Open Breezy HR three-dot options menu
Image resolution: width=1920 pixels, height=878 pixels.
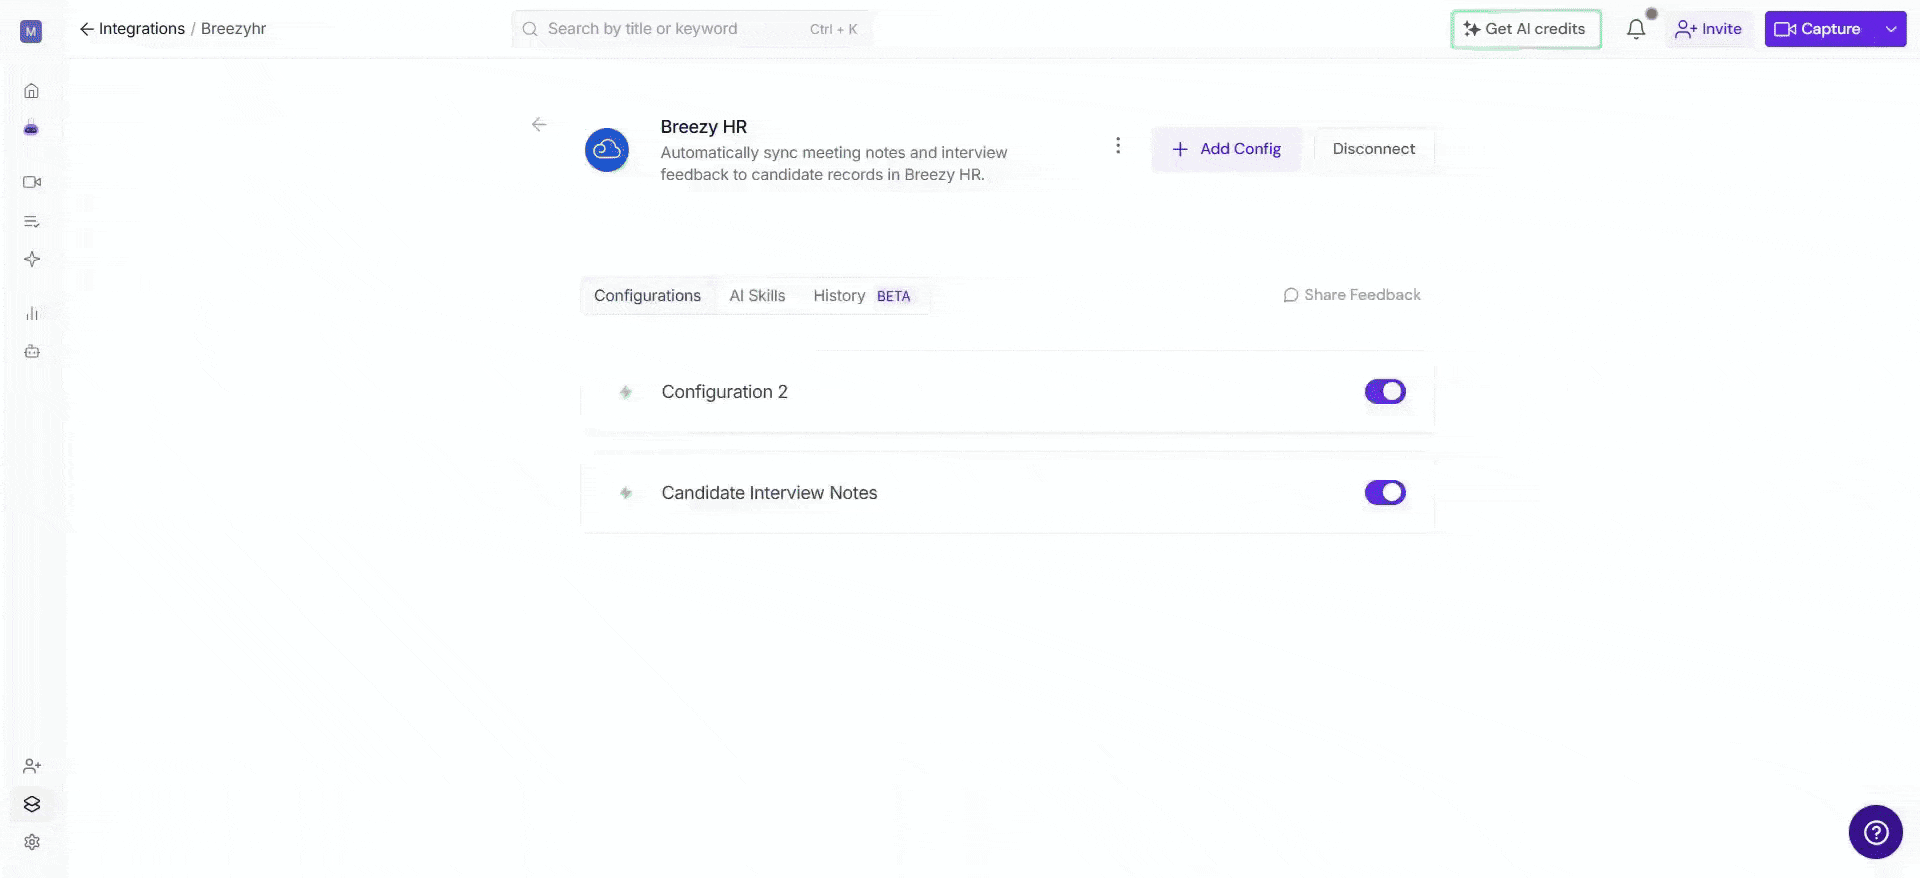point(1118,146)
